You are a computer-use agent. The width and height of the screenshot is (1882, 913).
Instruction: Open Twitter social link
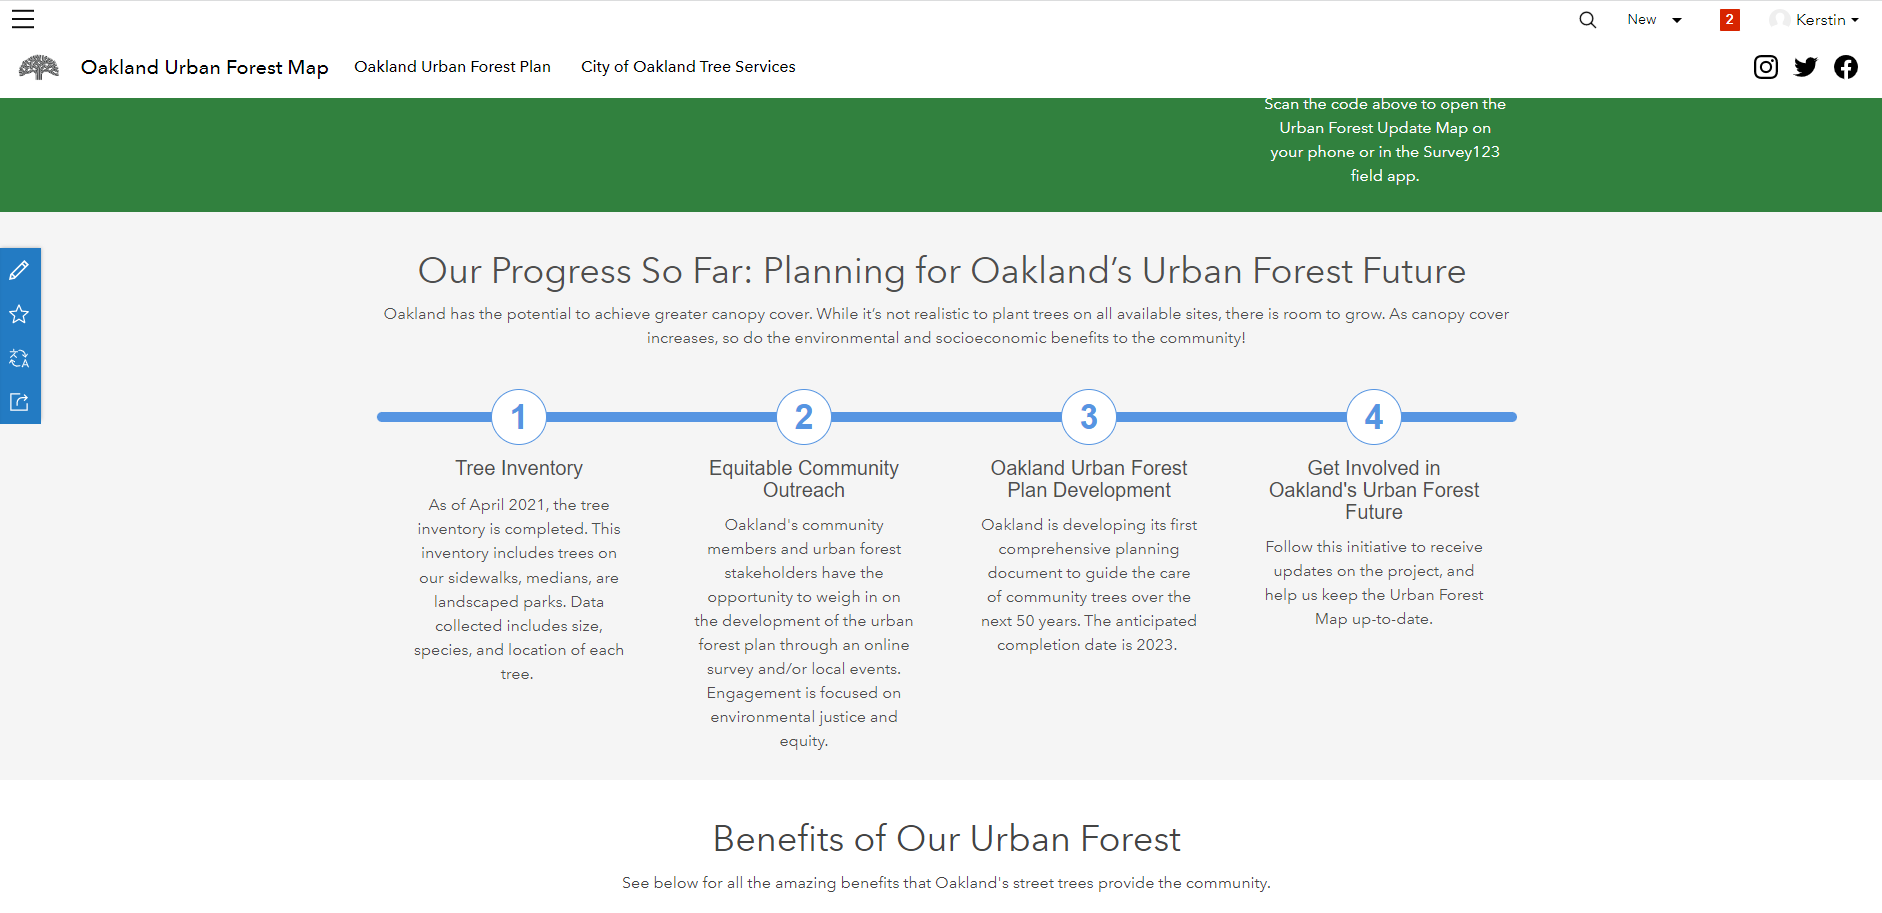pyautogui.click(x=1806, y=67)
